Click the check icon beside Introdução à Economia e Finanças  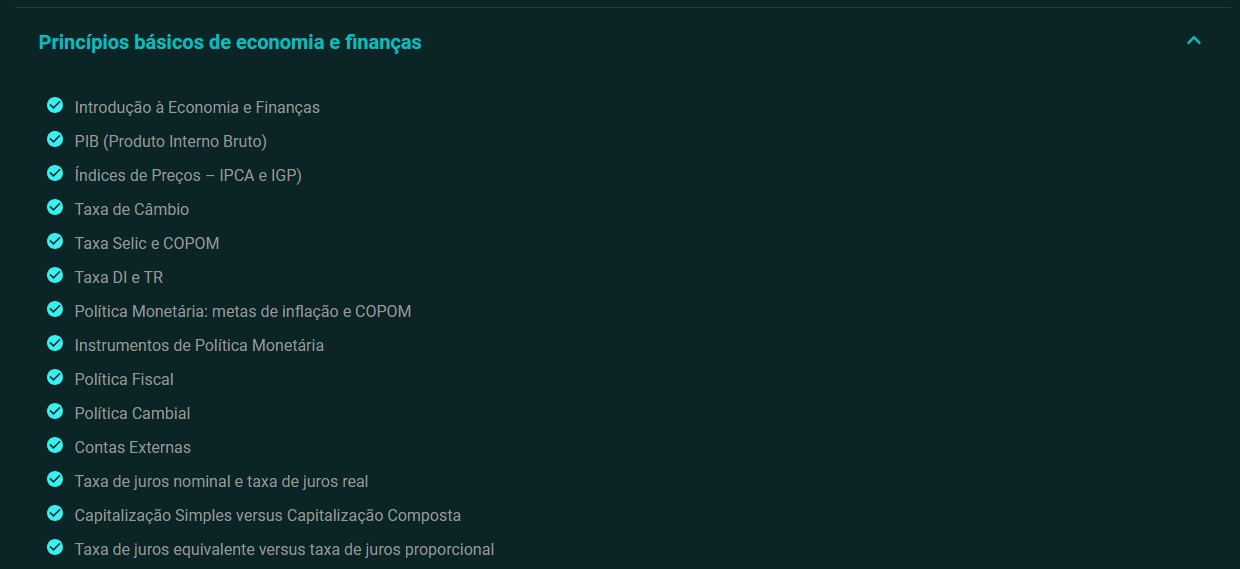tap(55, 105)
